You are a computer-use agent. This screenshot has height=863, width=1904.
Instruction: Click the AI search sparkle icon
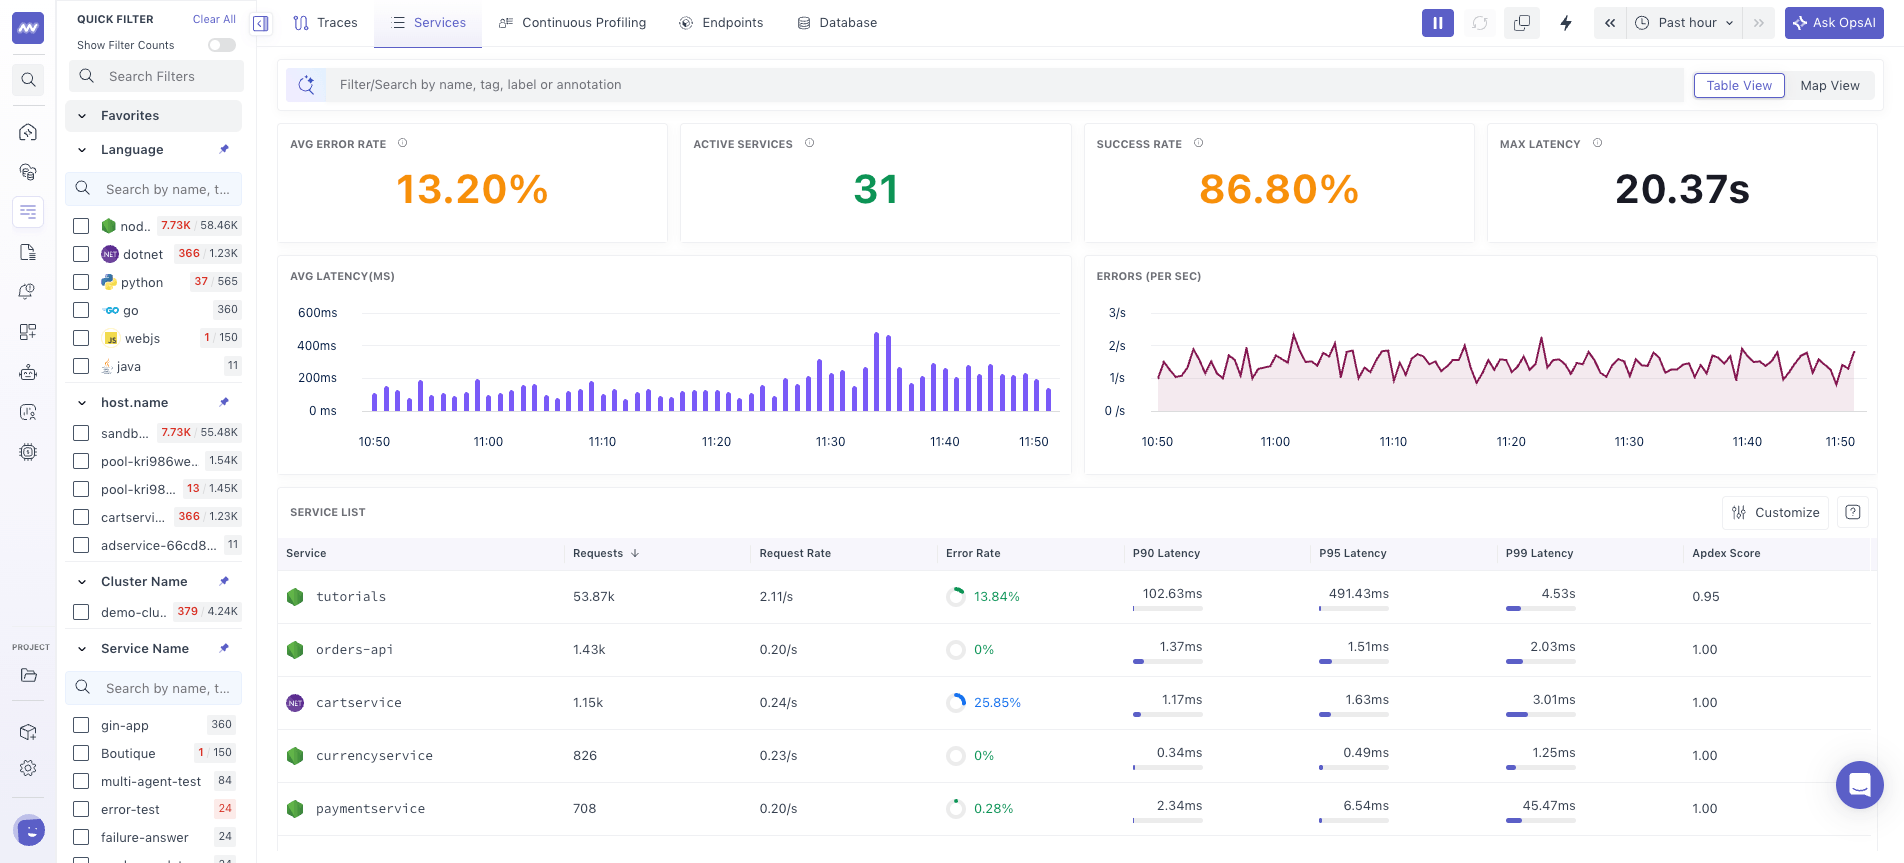pyautogui.click(x=306, y=85)
